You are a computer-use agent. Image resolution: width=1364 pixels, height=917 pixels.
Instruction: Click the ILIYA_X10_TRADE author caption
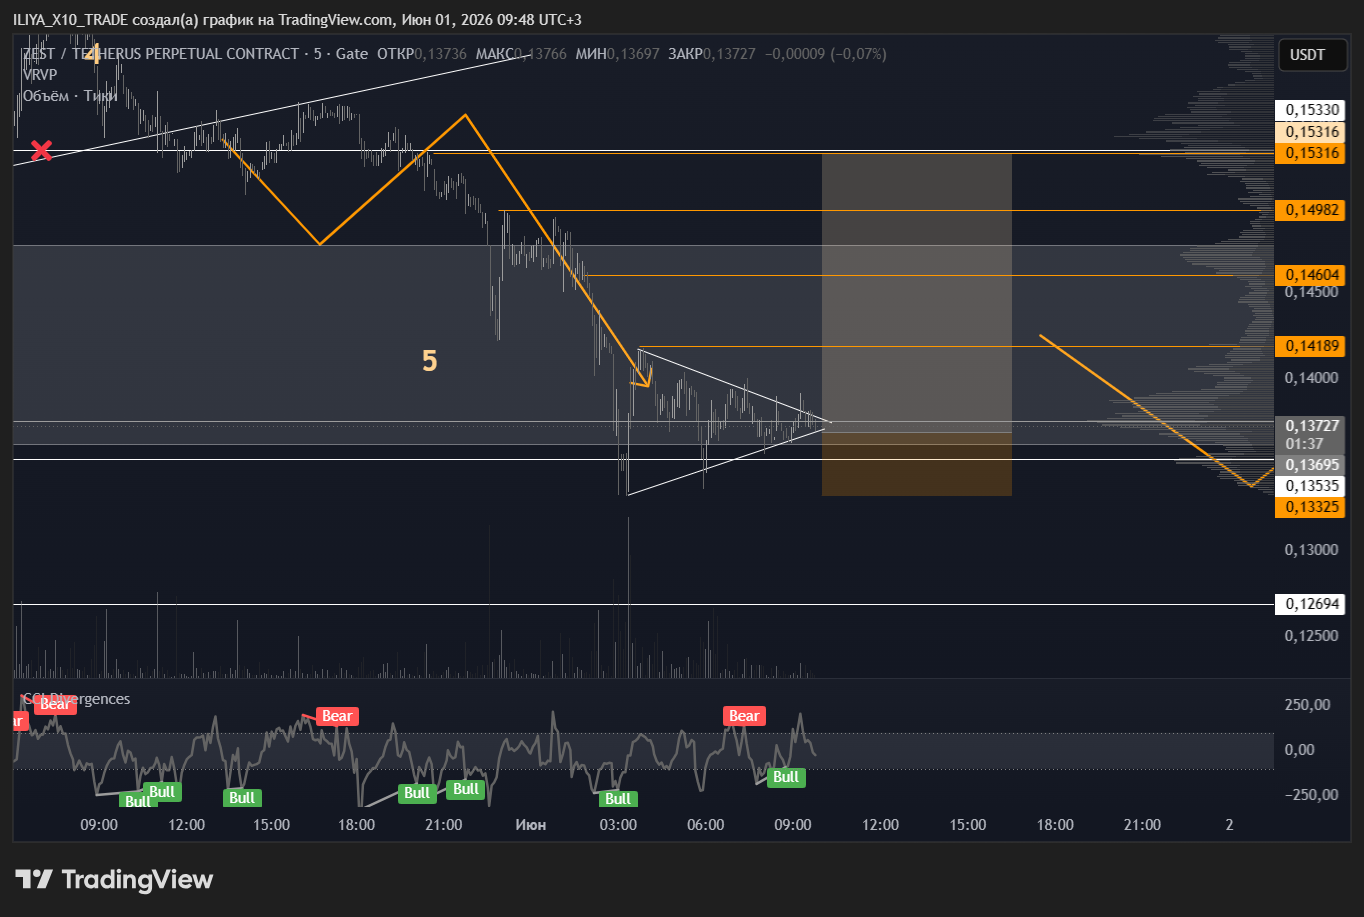pos(70,20)
